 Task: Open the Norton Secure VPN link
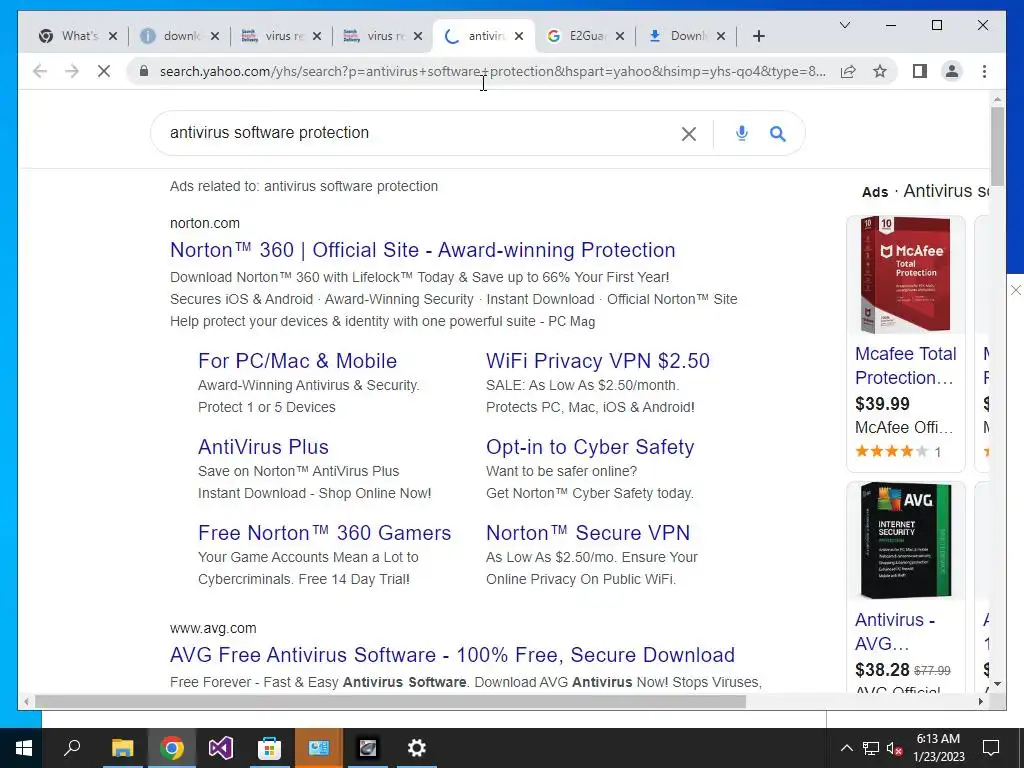click(588, 533)
